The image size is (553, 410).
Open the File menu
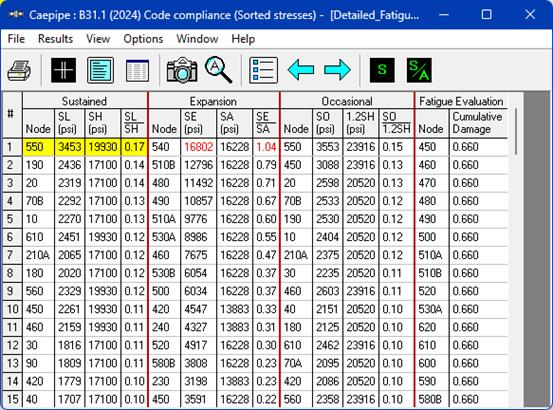click(16, 39)
